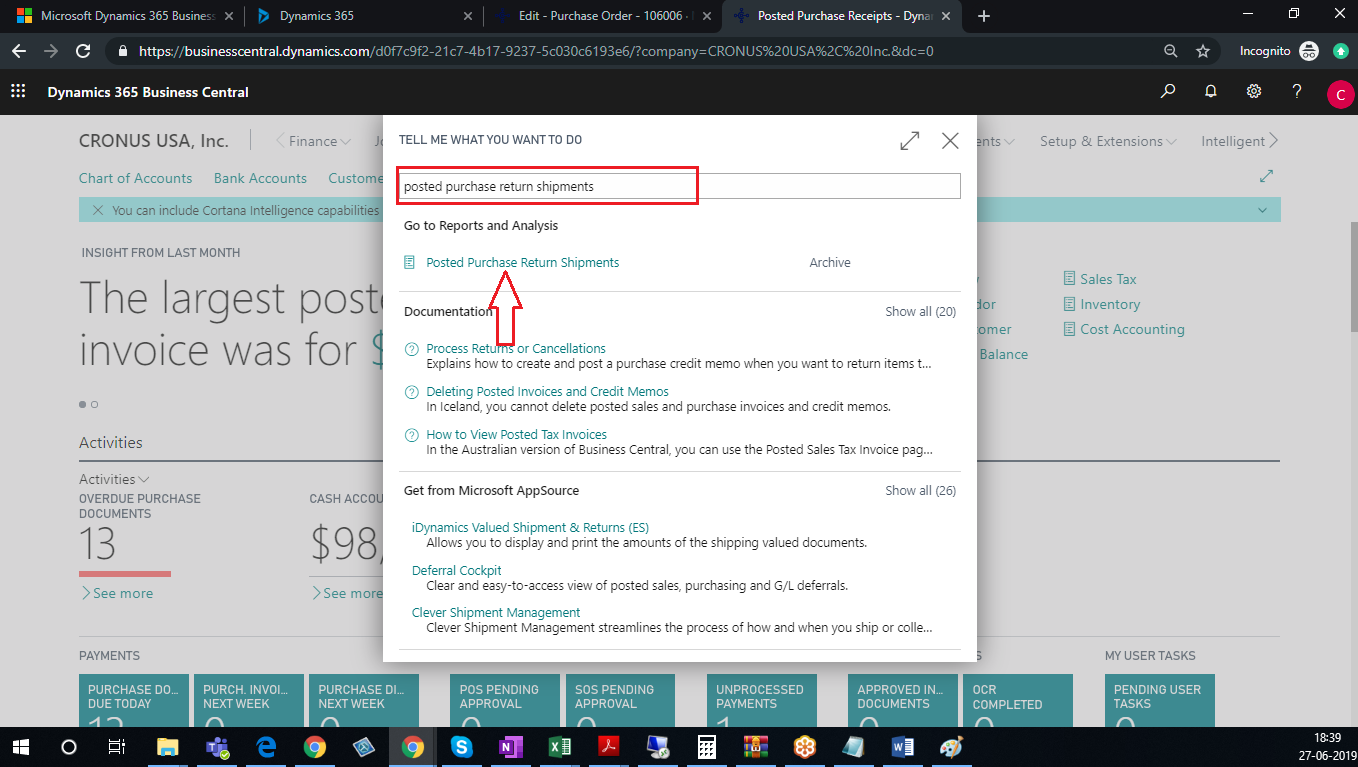This screenshot has width=1358, height=767.
Task: Open iDynamics Valued Shipment & Returns app
Action: pos(530,527)
